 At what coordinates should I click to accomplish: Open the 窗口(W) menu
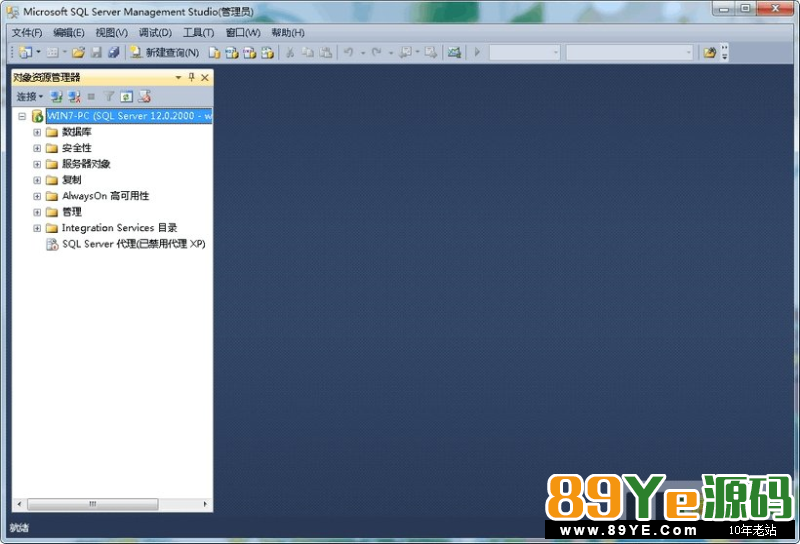click(x=243, y=33)
